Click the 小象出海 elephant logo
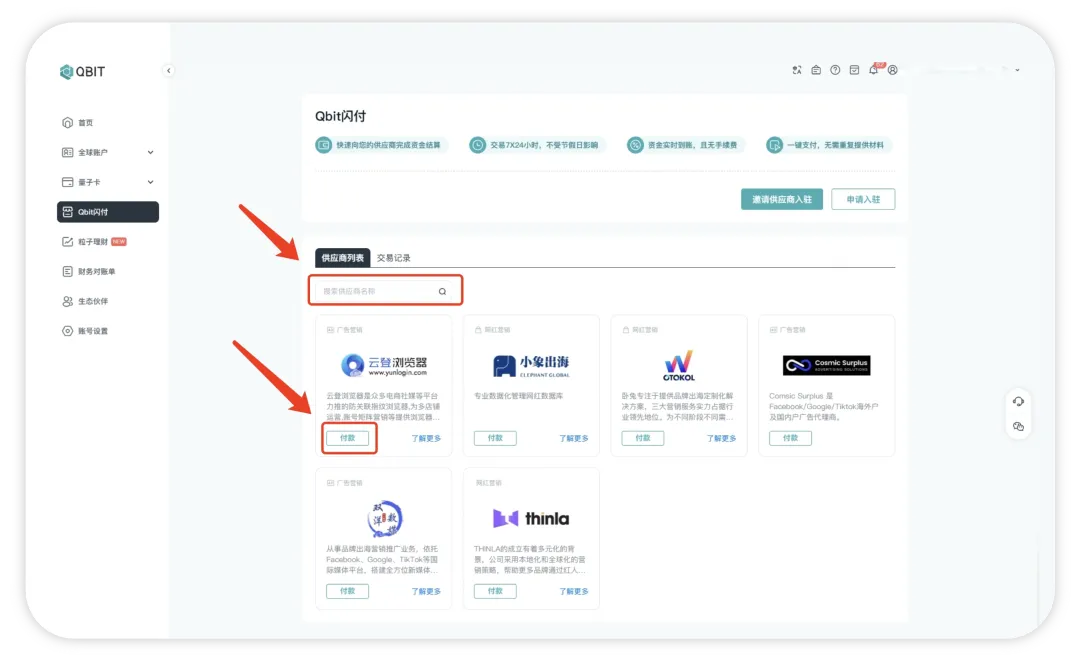Viewport: 1080px width, 662px height. [x=532, y=366]
